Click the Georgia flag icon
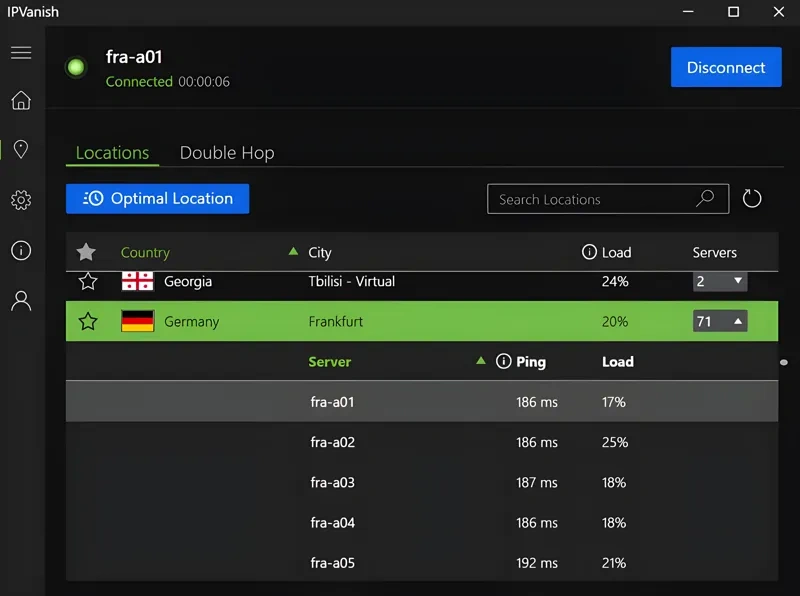Viewport: 800px width, 596px height. click(137, 281)
